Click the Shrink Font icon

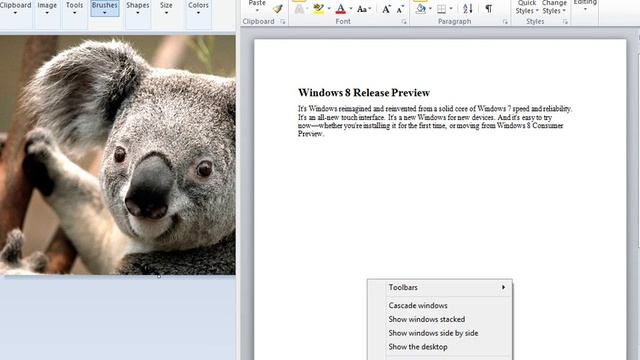pyautogui.click(x=400, y=9)
